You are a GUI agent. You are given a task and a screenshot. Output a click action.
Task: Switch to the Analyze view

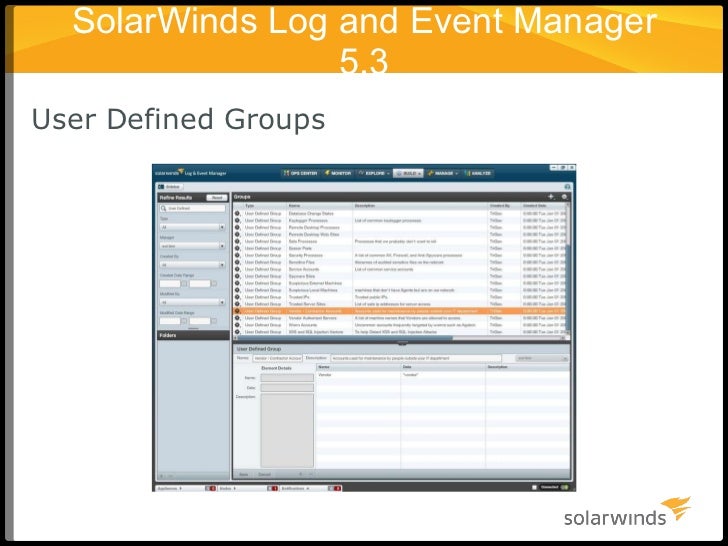[478, 173]
